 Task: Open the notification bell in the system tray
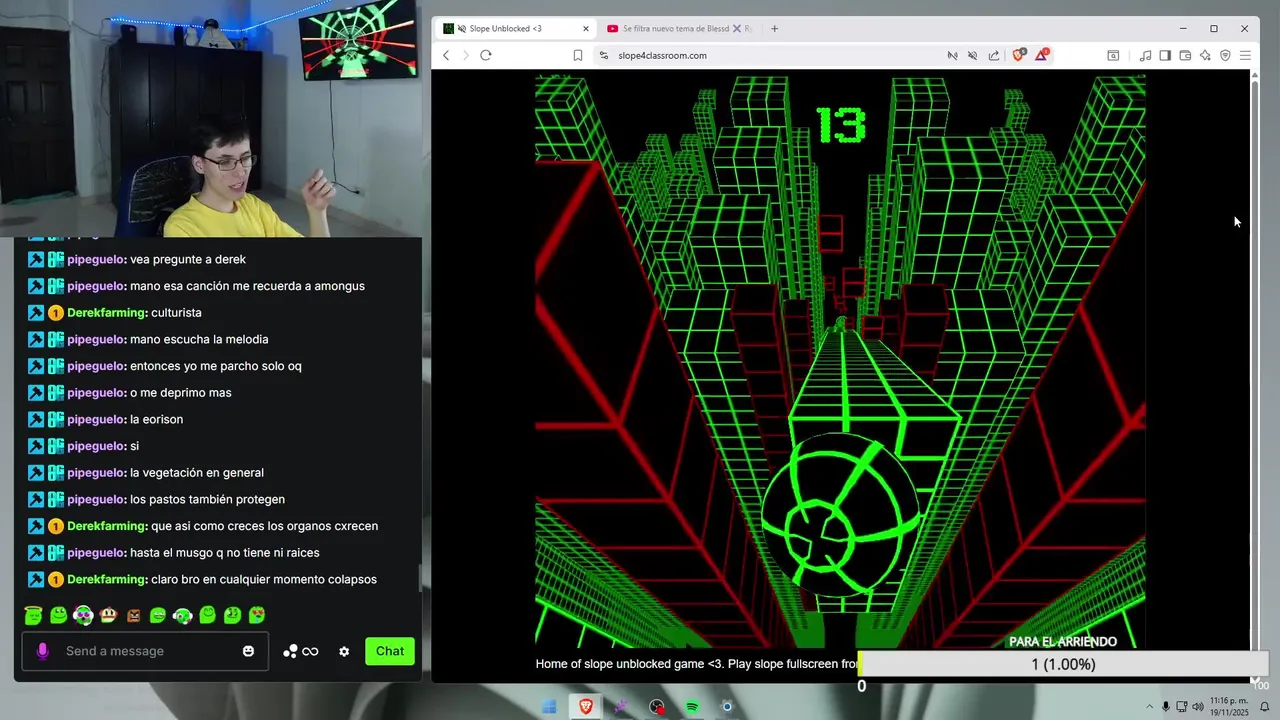click(1264, 707)
